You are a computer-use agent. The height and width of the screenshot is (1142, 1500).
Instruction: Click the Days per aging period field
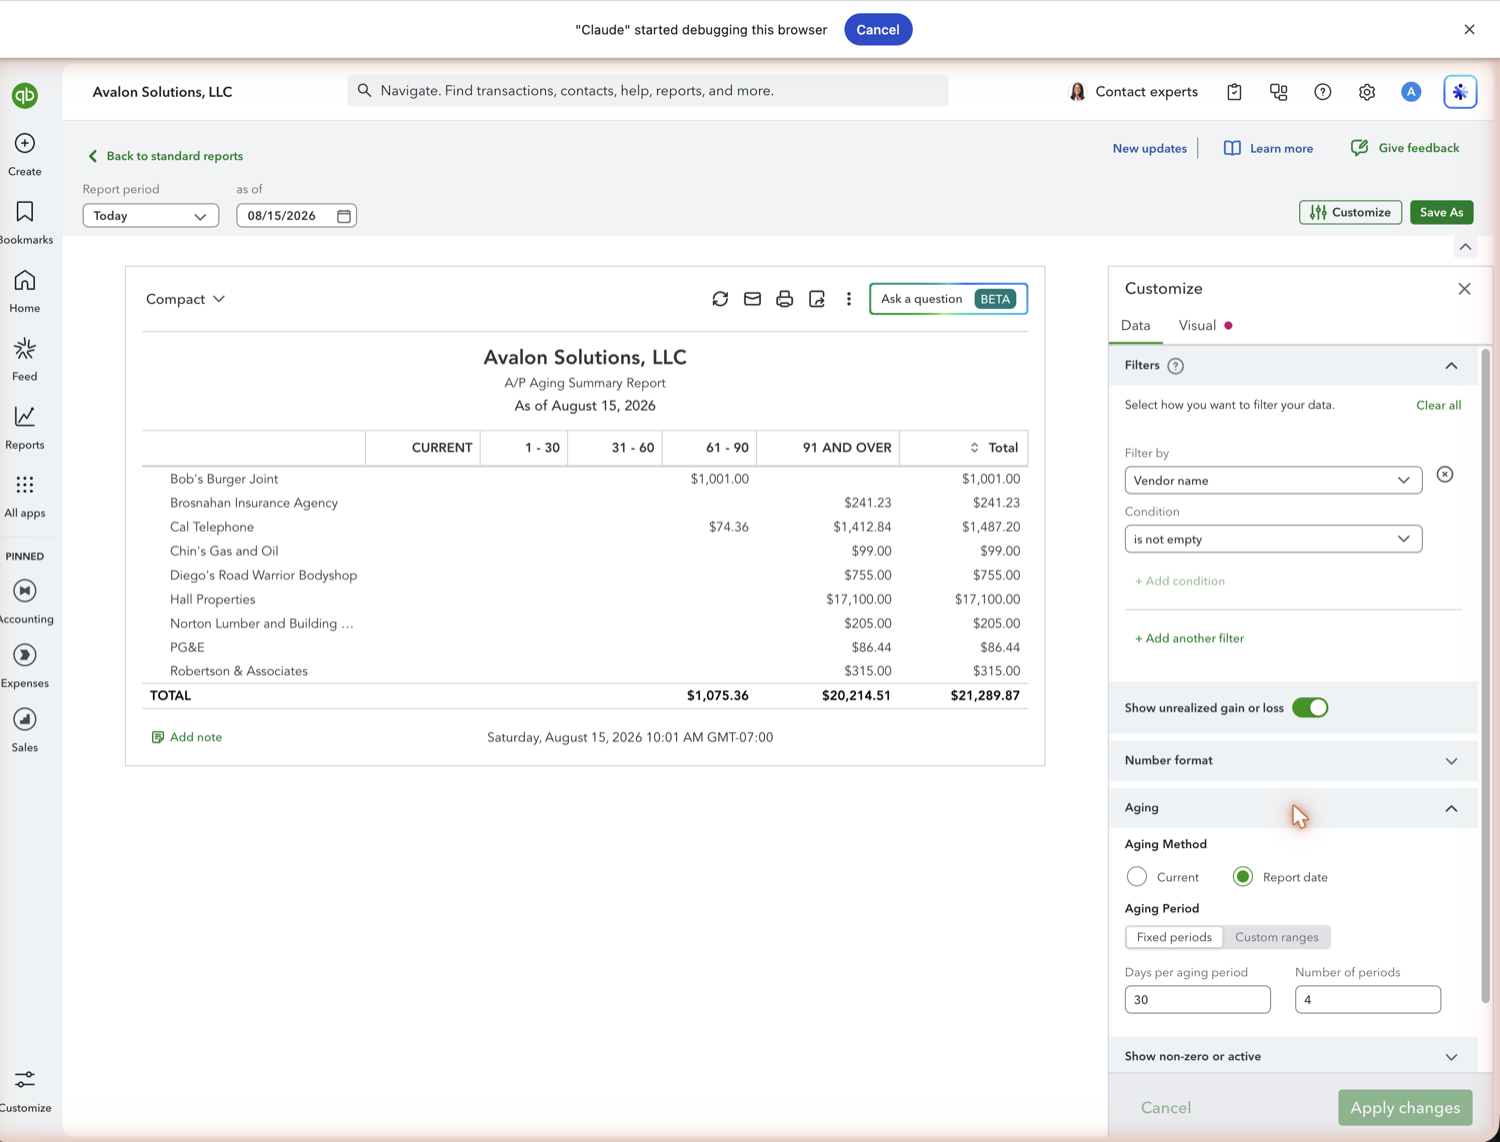pos(1197,1000)
